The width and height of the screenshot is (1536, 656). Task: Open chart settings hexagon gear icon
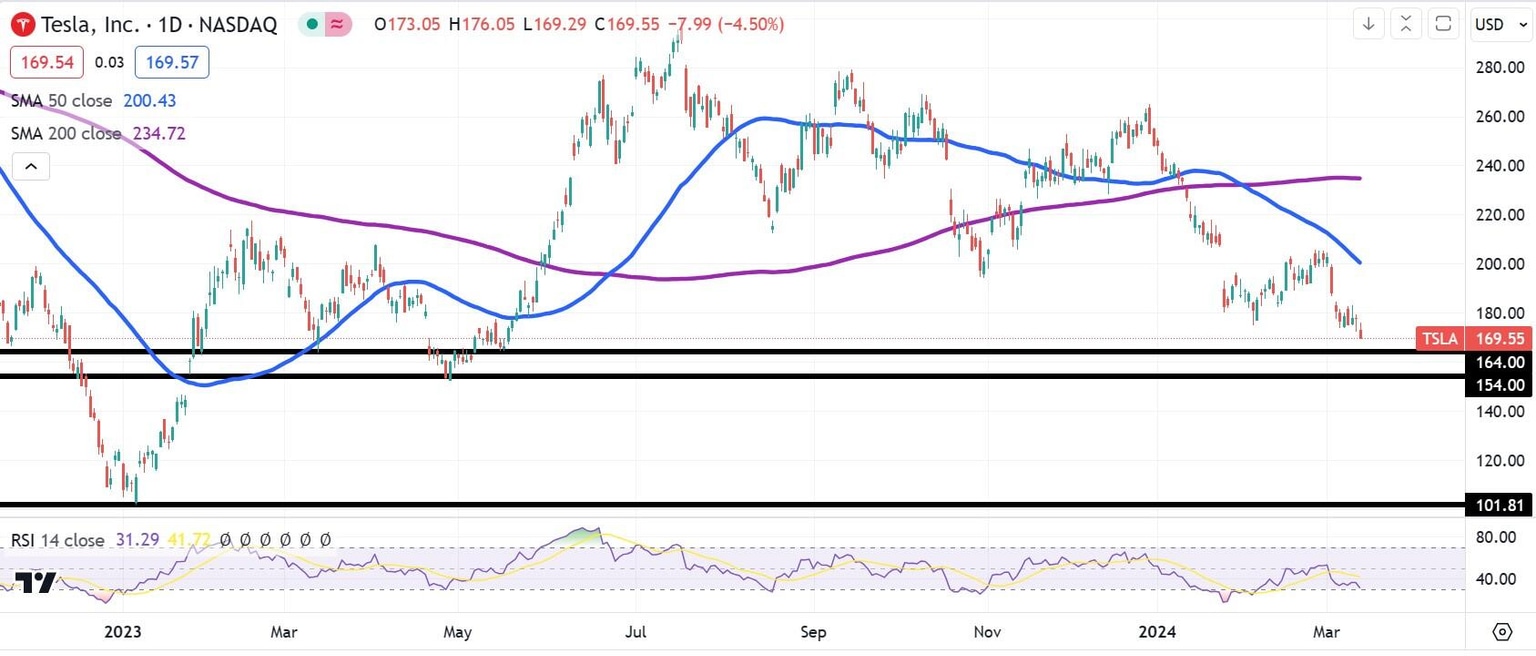(x=1502, y=632)
